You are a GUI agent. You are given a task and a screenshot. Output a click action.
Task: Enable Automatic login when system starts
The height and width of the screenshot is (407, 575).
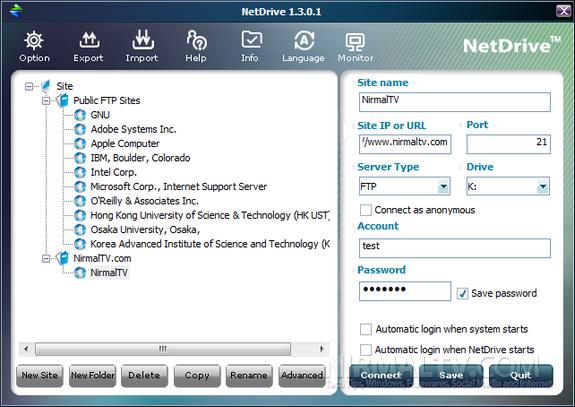coord(366,329)
